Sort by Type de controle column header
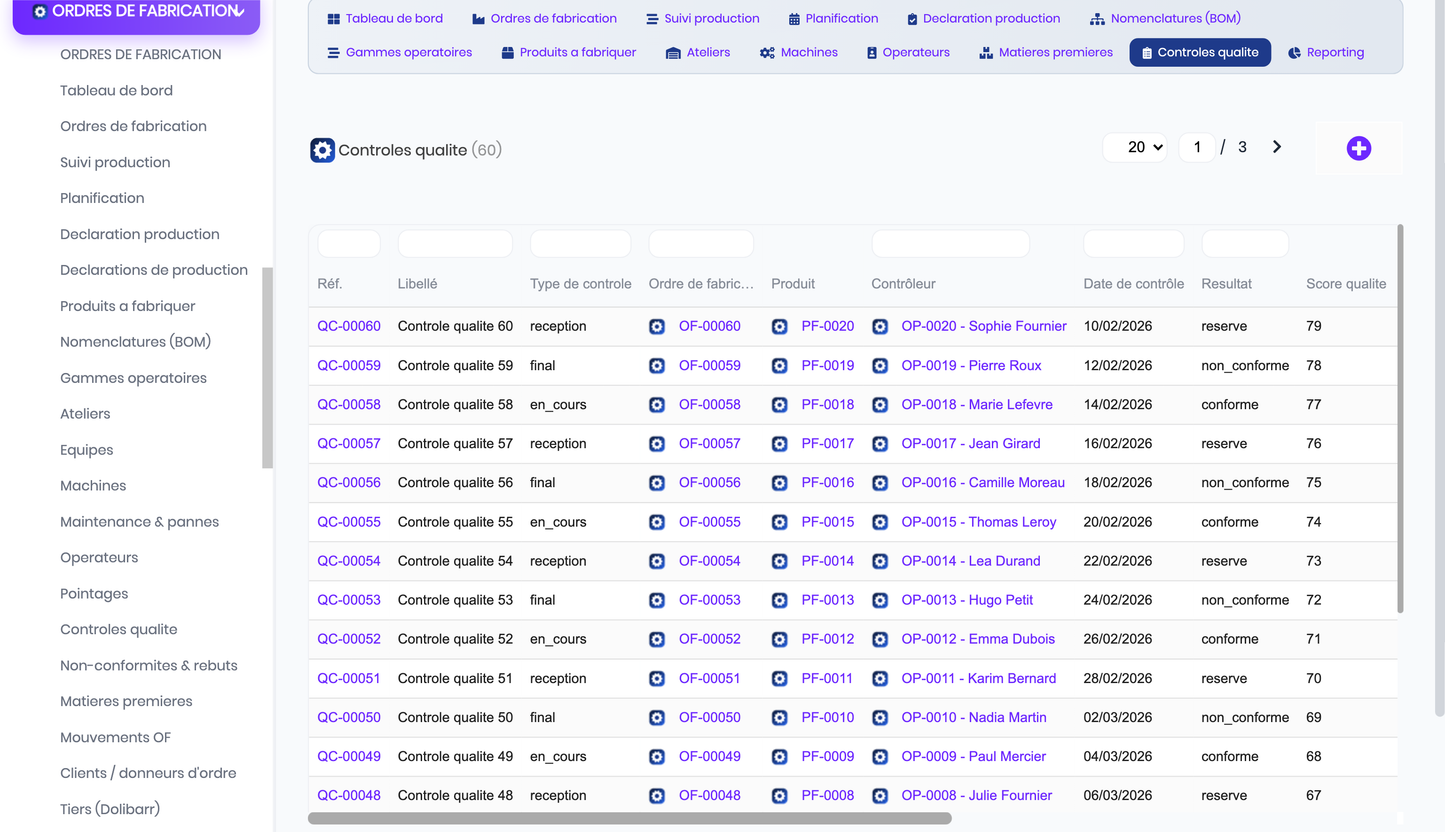The height and width of the screenshot is (832, 1445). 581,284
